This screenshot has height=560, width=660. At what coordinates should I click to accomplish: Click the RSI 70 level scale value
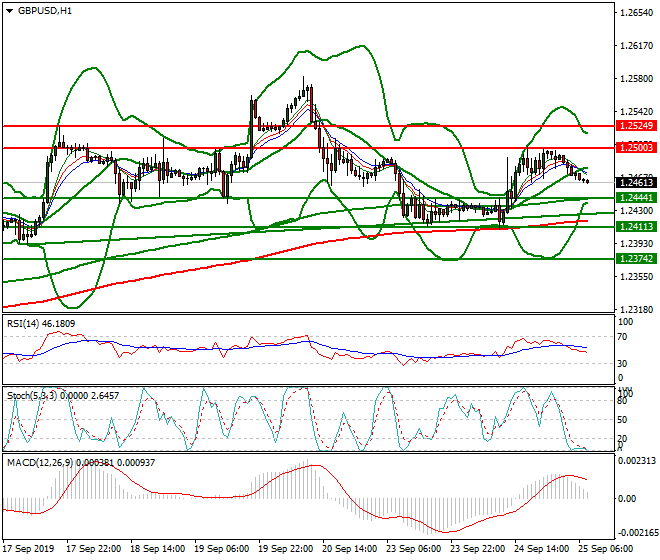[622, 336]
